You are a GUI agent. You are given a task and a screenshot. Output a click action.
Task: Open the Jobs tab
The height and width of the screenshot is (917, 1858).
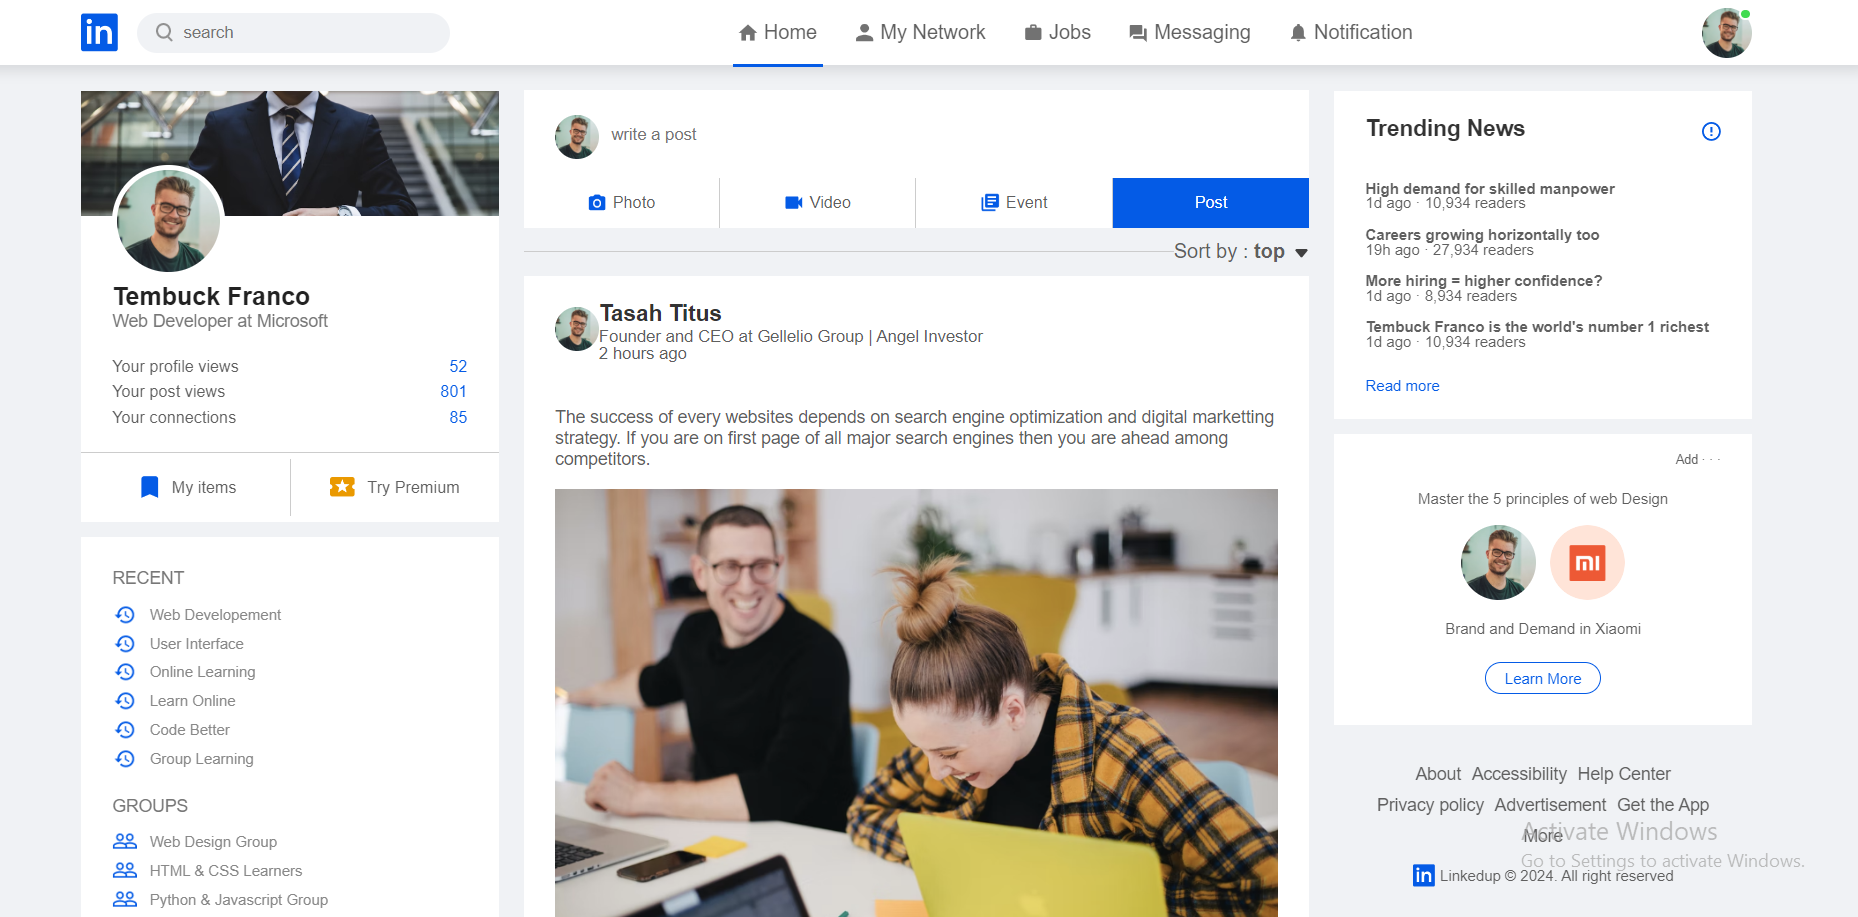[1057, 33]
